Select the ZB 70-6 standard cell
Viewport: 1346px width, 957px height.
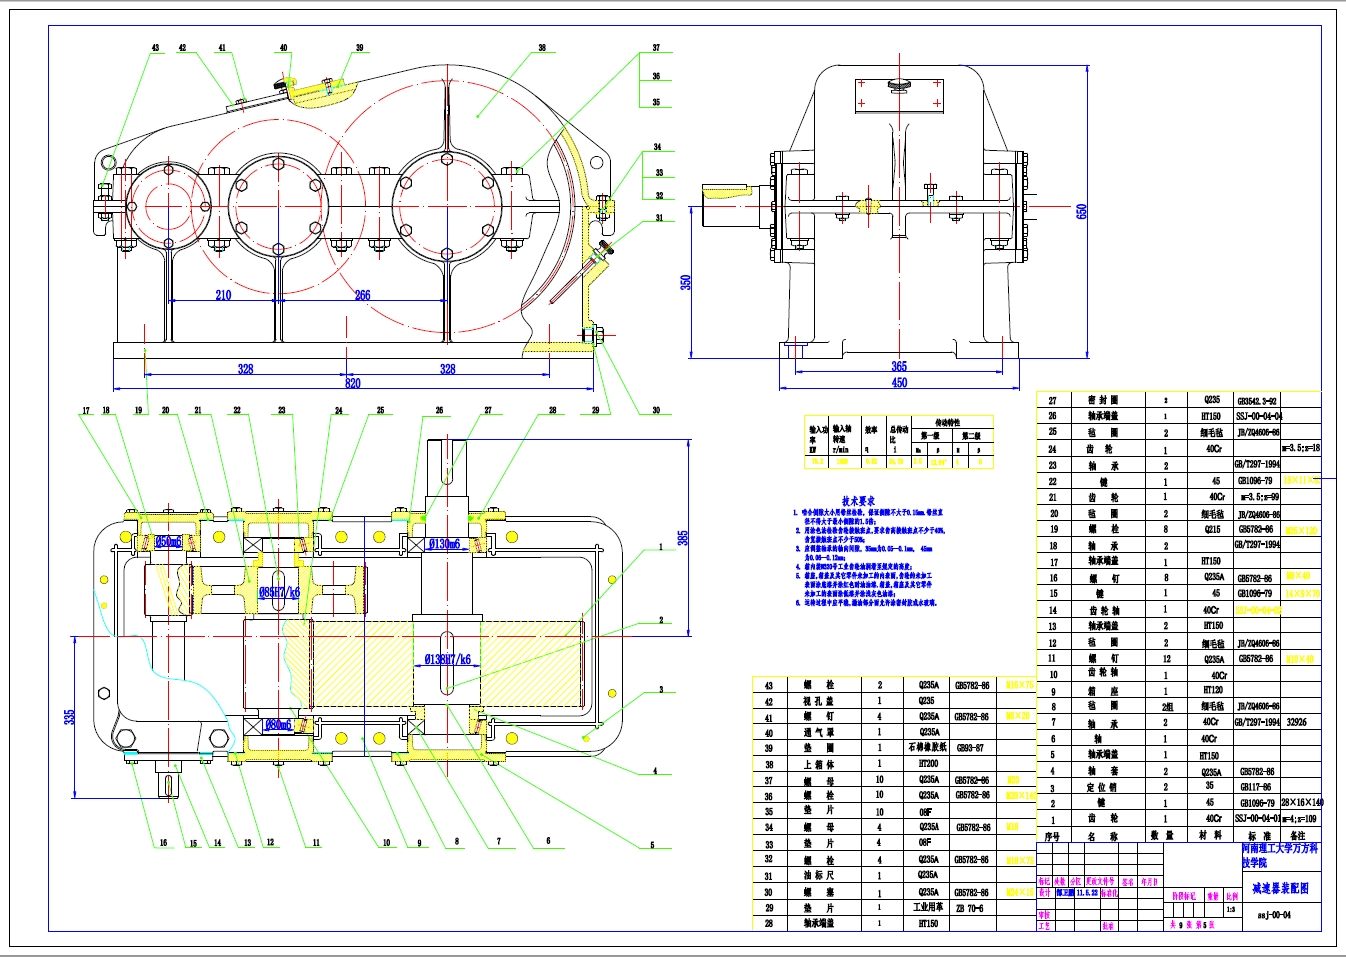coord(969,908)
